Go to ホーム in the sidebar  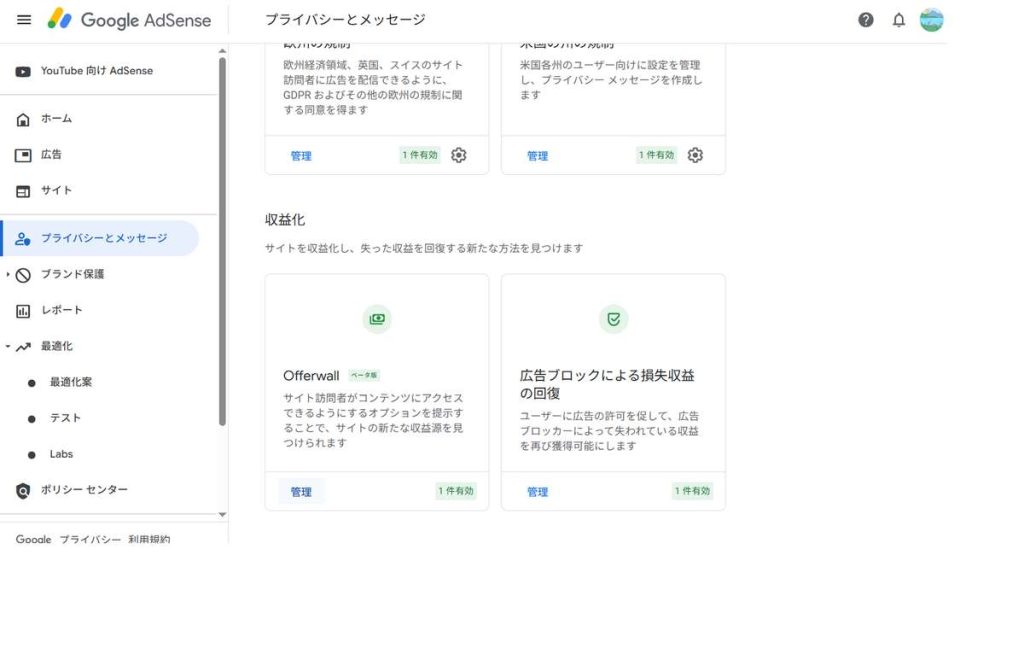coord(56,119)
